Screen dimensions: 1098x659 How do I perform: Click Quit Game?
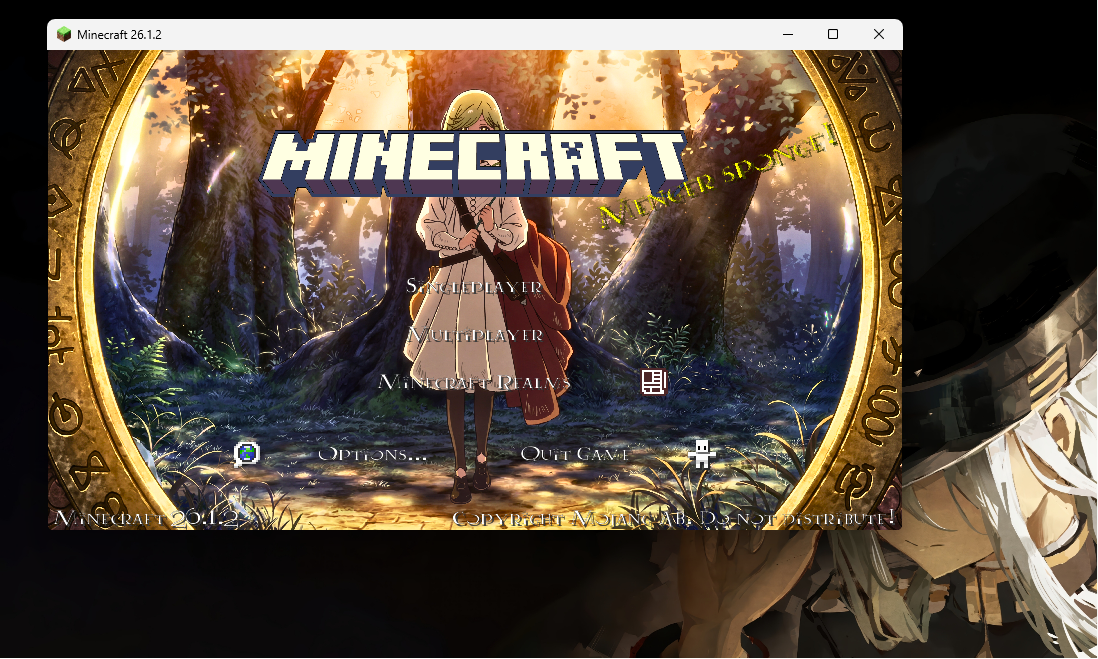tap(575, 455)
